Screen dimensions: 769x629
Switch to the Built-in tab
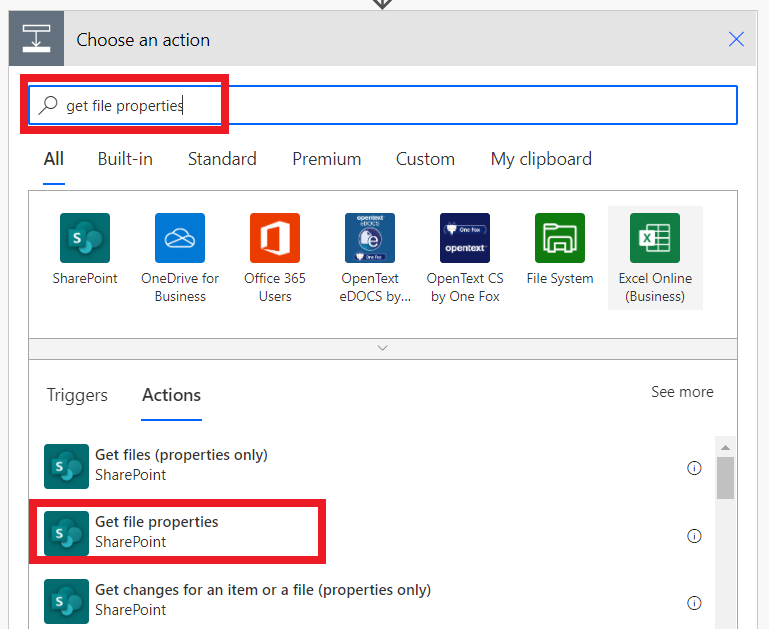(125, 159)
